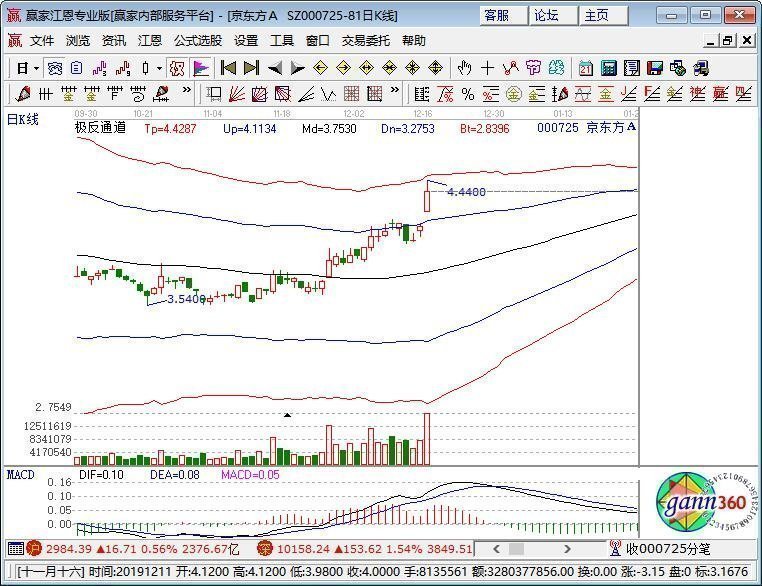Toggle the 权 adjustment toolbar button
Screen dimensions: 762x586
click(x=177, y=68)
